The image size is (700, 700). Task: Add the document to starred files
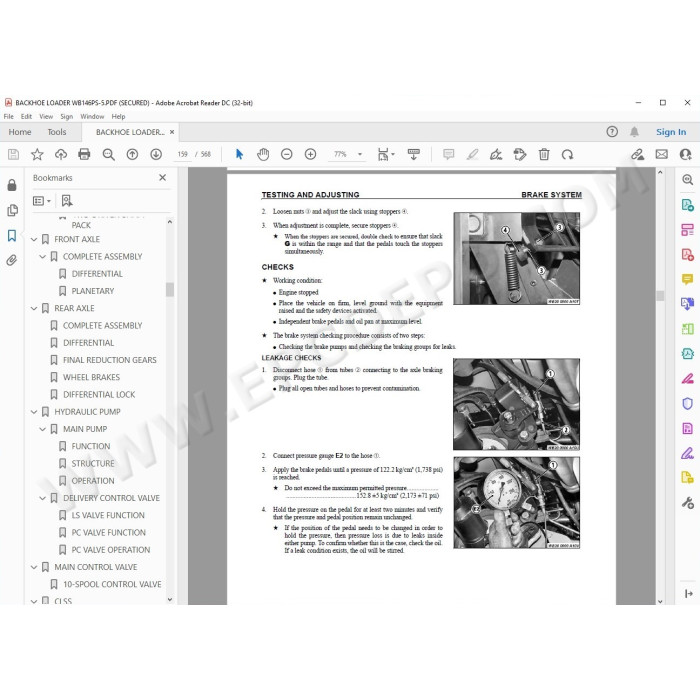click(x=37, y=154)
